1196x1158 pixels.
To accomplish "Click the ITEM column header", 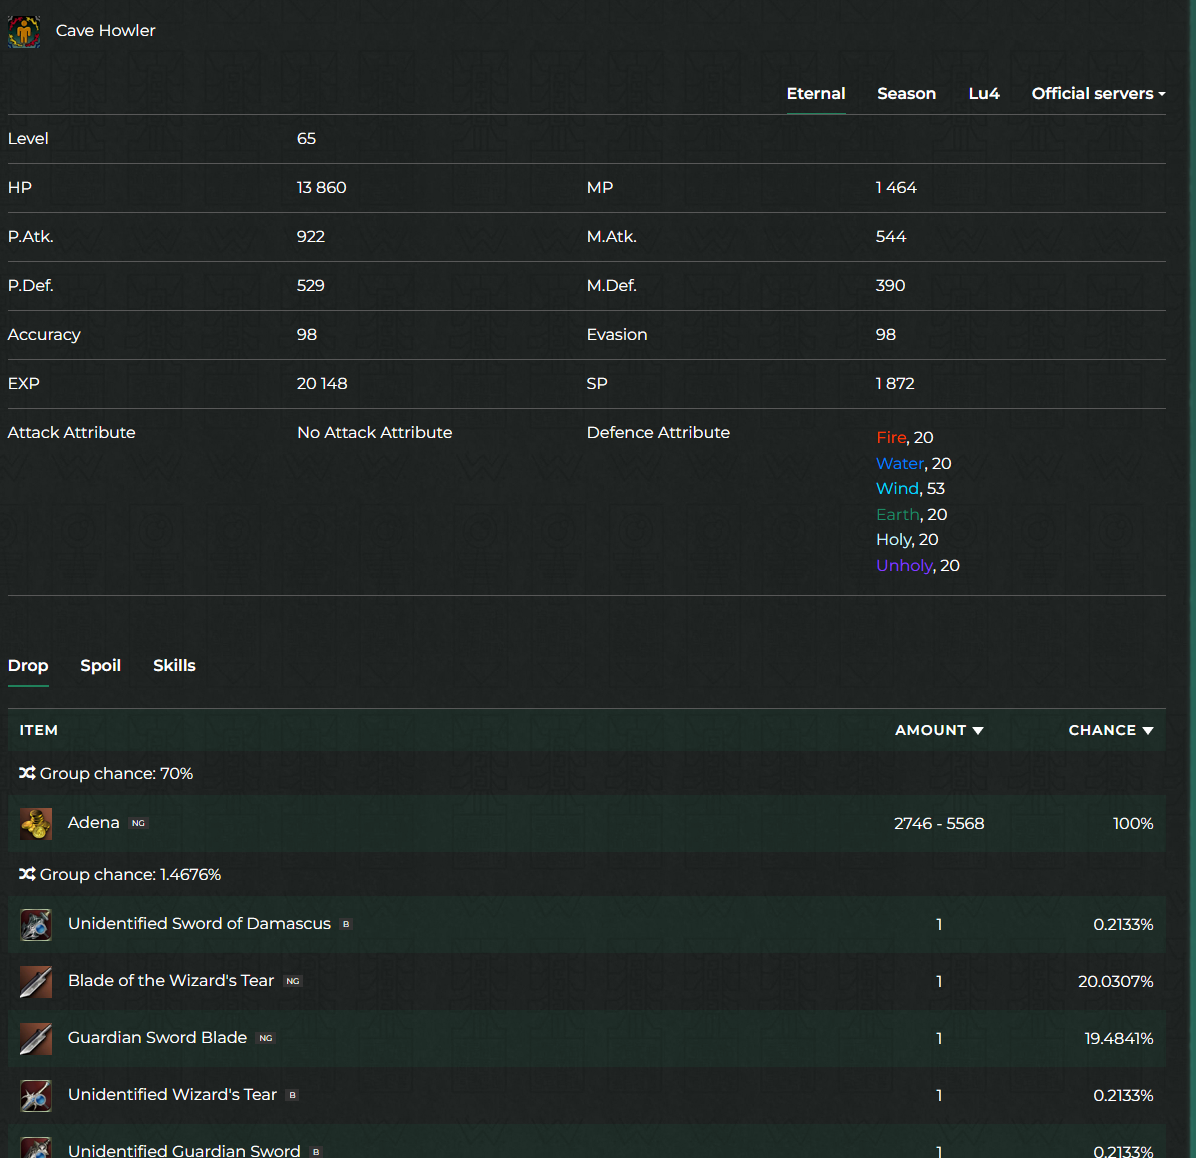I will coord(39,731).
